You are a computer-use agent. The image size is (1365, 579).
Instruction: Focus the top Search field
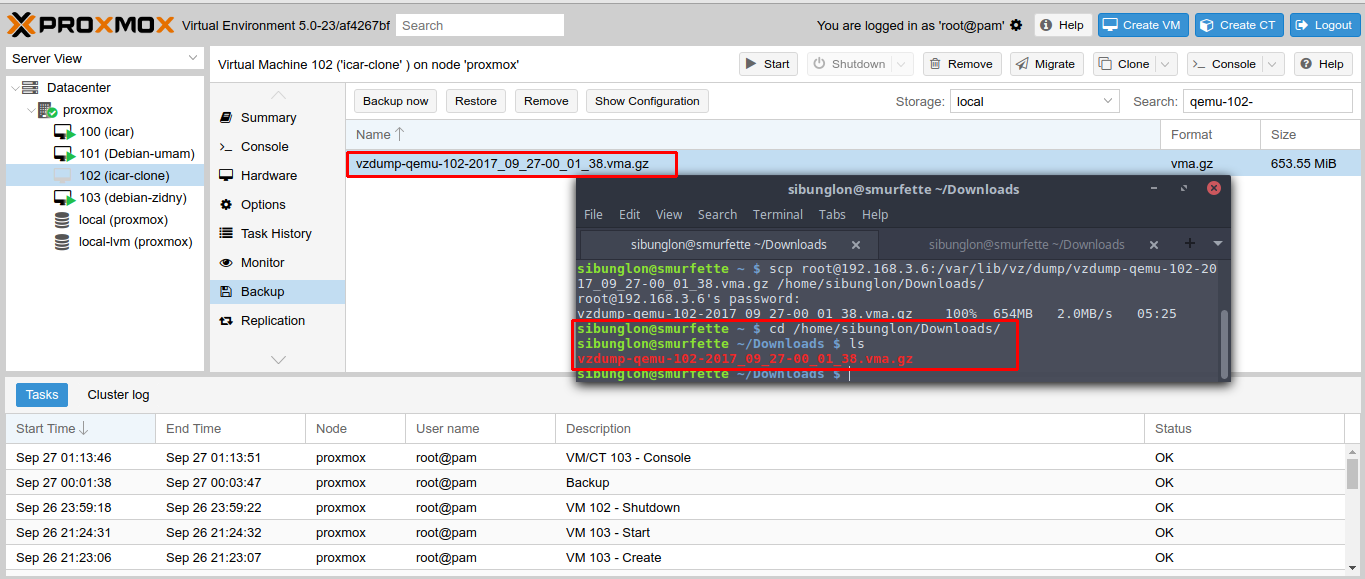pyautogui.click(x=479, y=25)
